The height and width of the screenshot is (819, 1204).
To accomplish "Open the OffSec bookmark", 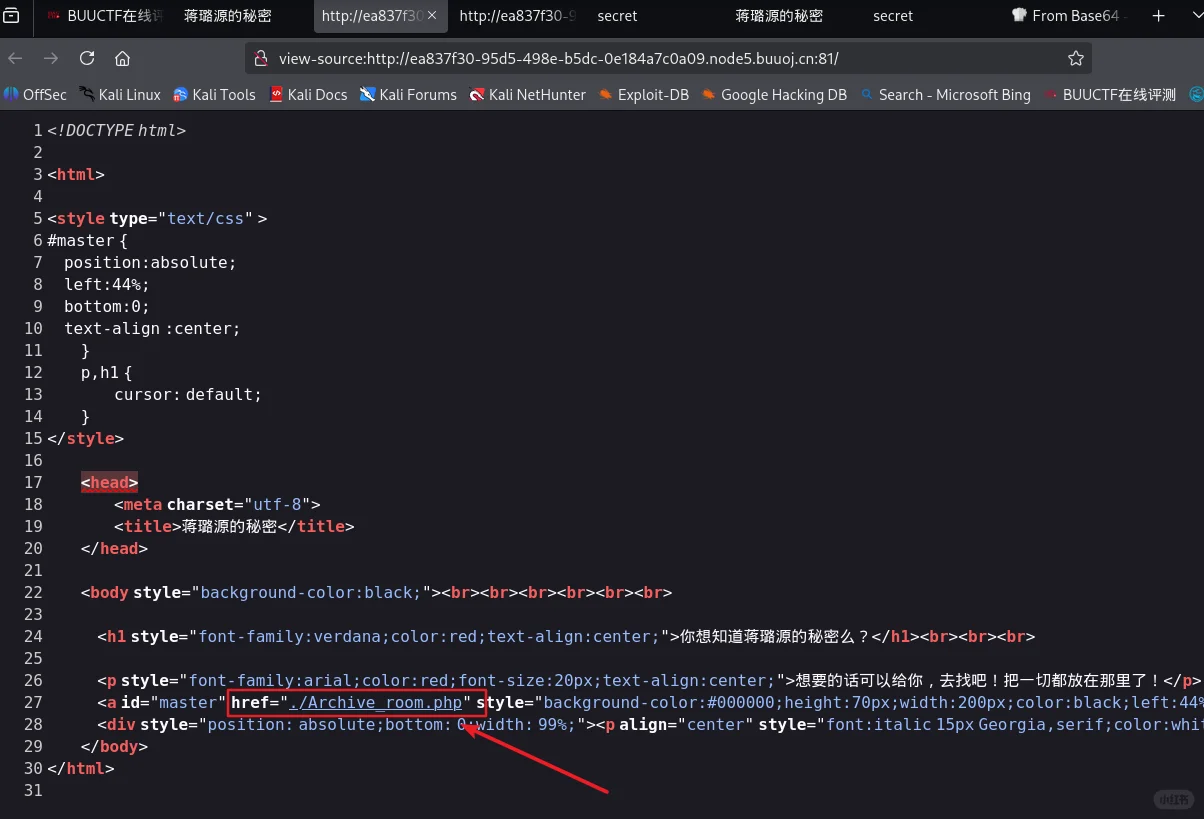I will coord(35,94).
